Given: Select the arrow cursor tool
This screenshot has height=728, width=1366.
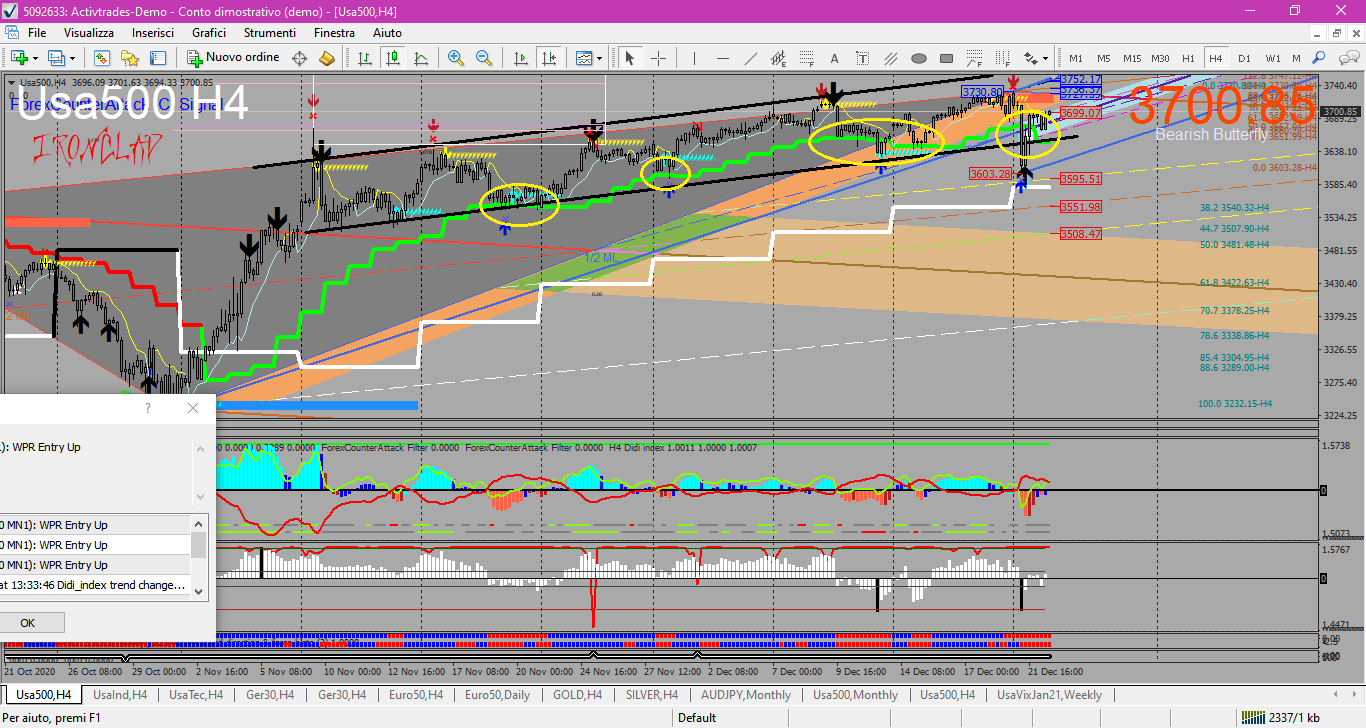Looking at the screenshot, I should (630, 58).
